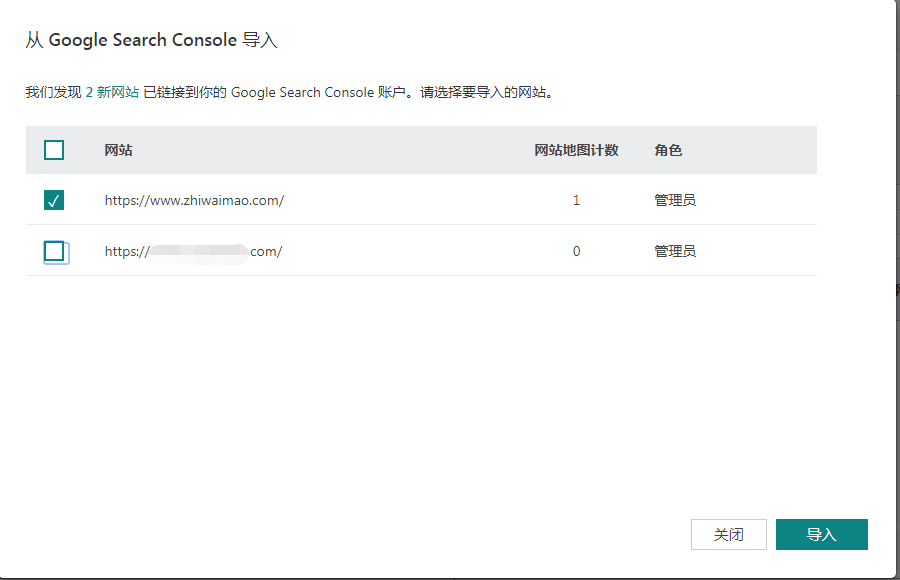The width and height of the screenshot is (900, 580).
Task: Click the 网站 column header
Action: pyautogui.click(x=118, y=150)
